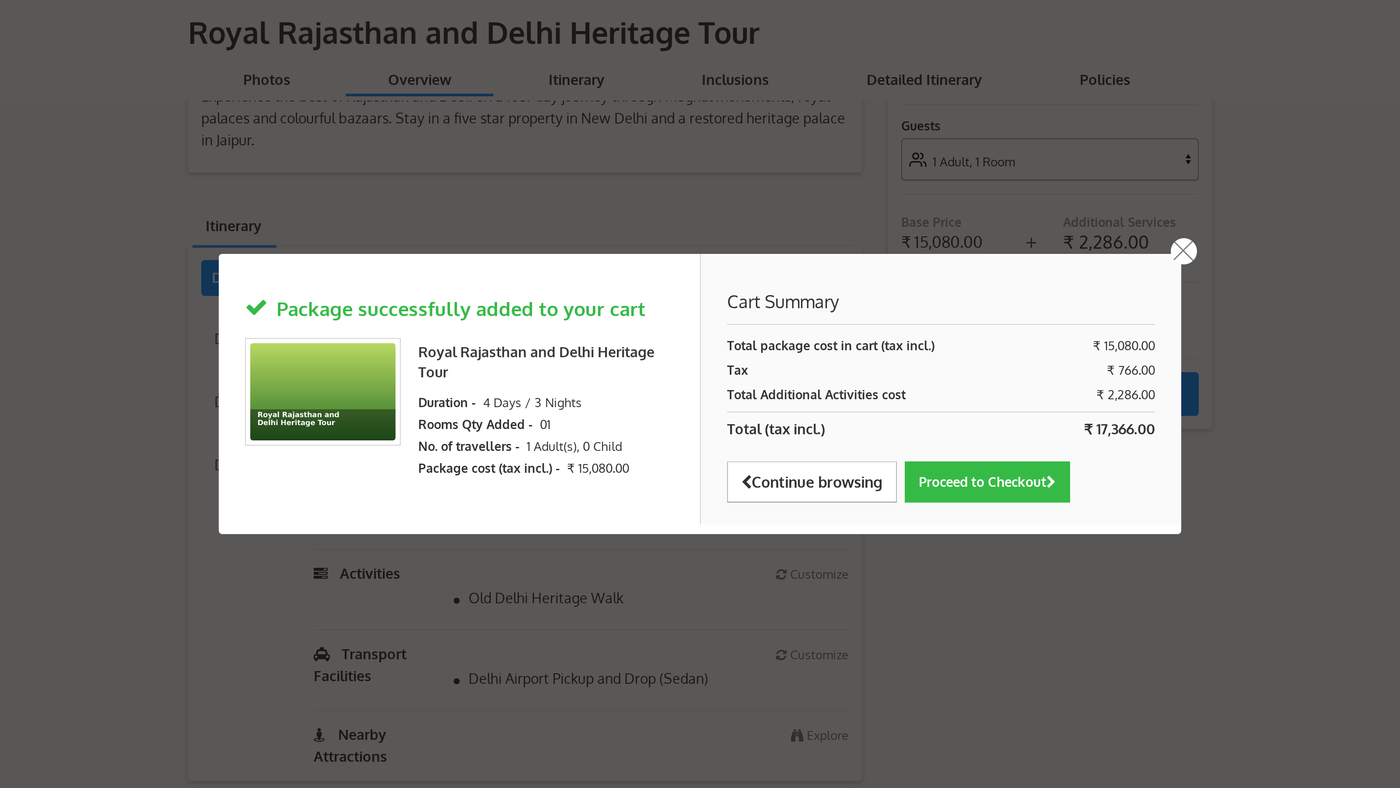Viewport: 1400px width, 788px height.
Task: Click the Cart Summary heading
Action: pos(783,302)
